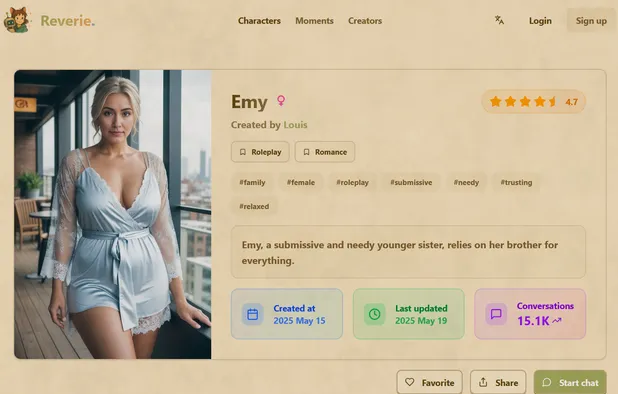Click the chat bubble icon in Conversations card
This screenshot has width=618, height=394.
tap(496, 314)
